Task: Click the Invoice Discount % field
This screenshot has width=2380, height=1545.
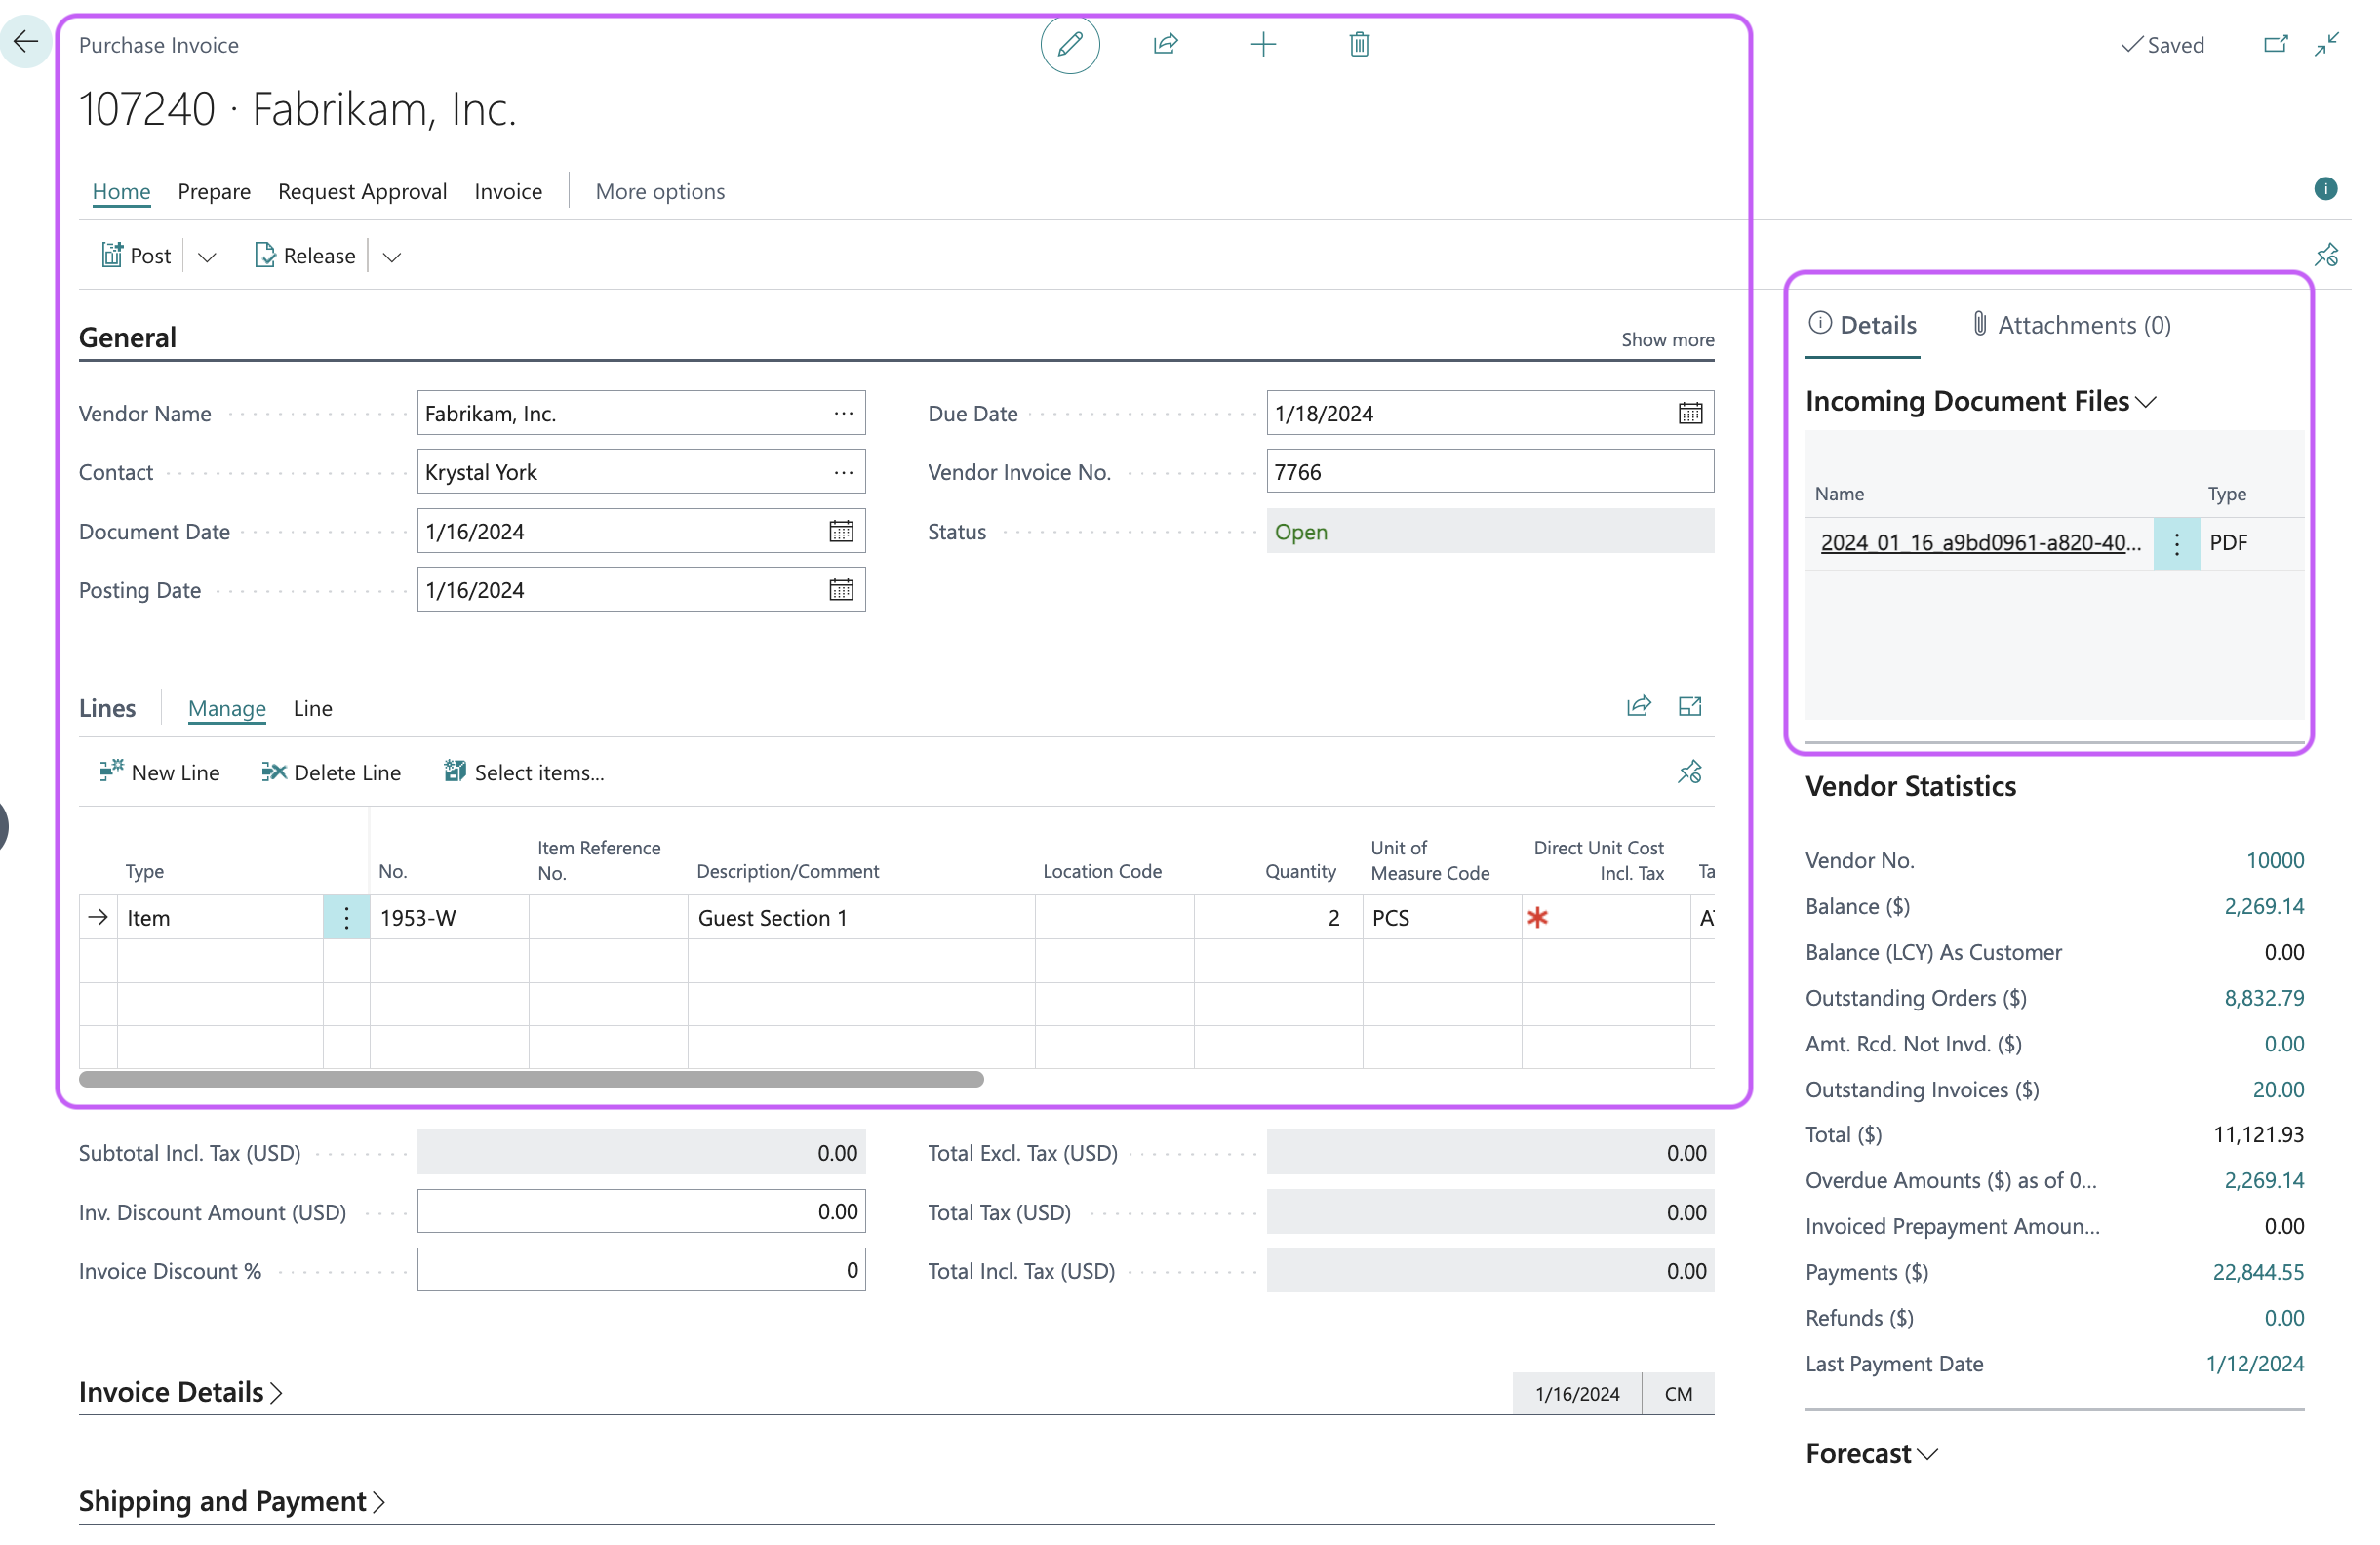Action: coord(641,1271)
